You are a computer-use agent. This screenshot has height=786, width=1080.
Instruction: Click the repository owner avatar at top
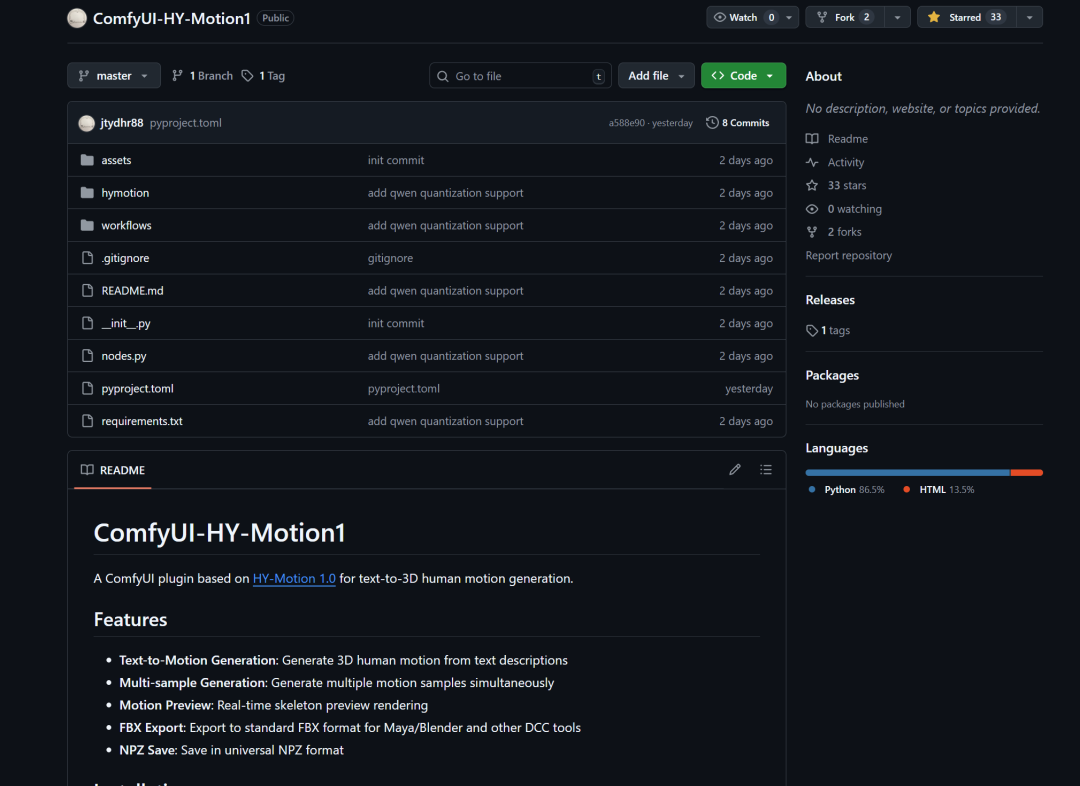[77, 18]
